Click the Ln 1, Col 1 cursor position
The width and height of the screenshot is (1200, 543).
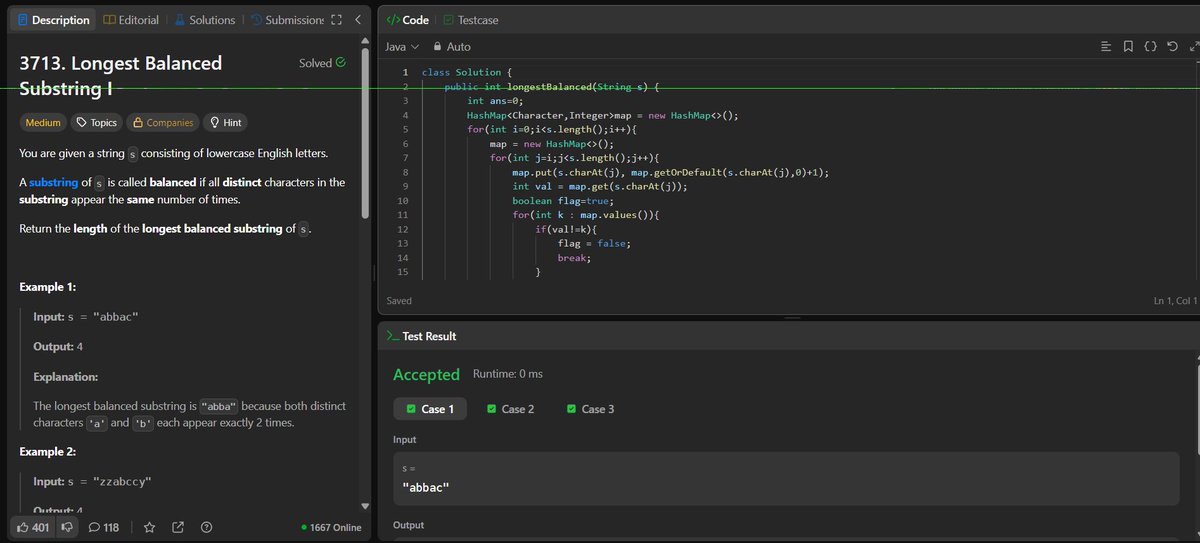[1174, 301]
